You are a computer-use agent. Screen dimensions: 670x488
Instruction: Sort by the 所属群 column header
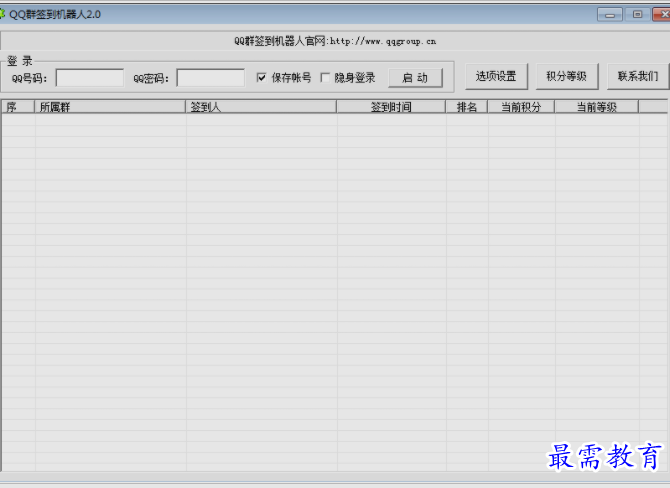click(x=110, y=107)
